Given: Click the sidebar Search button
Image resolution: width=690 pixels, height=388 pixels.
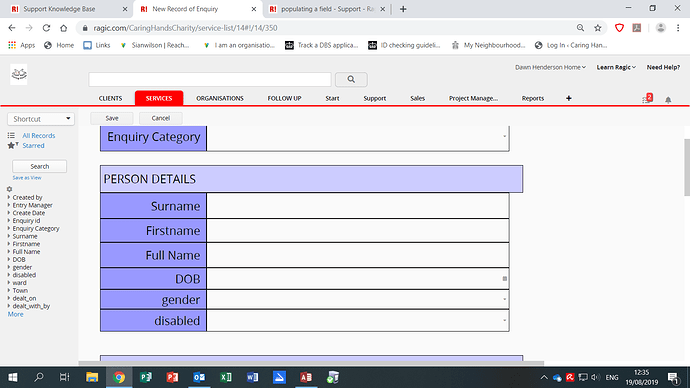Looking at the screenshot, I should (x=40, y=166).
